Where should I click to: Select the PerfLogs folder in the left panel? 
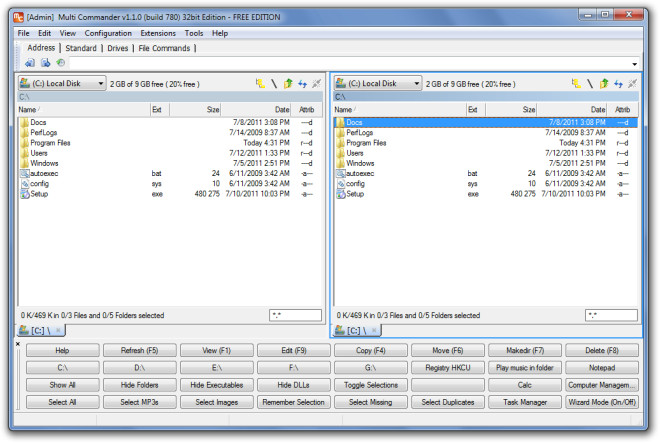[170, 132]
